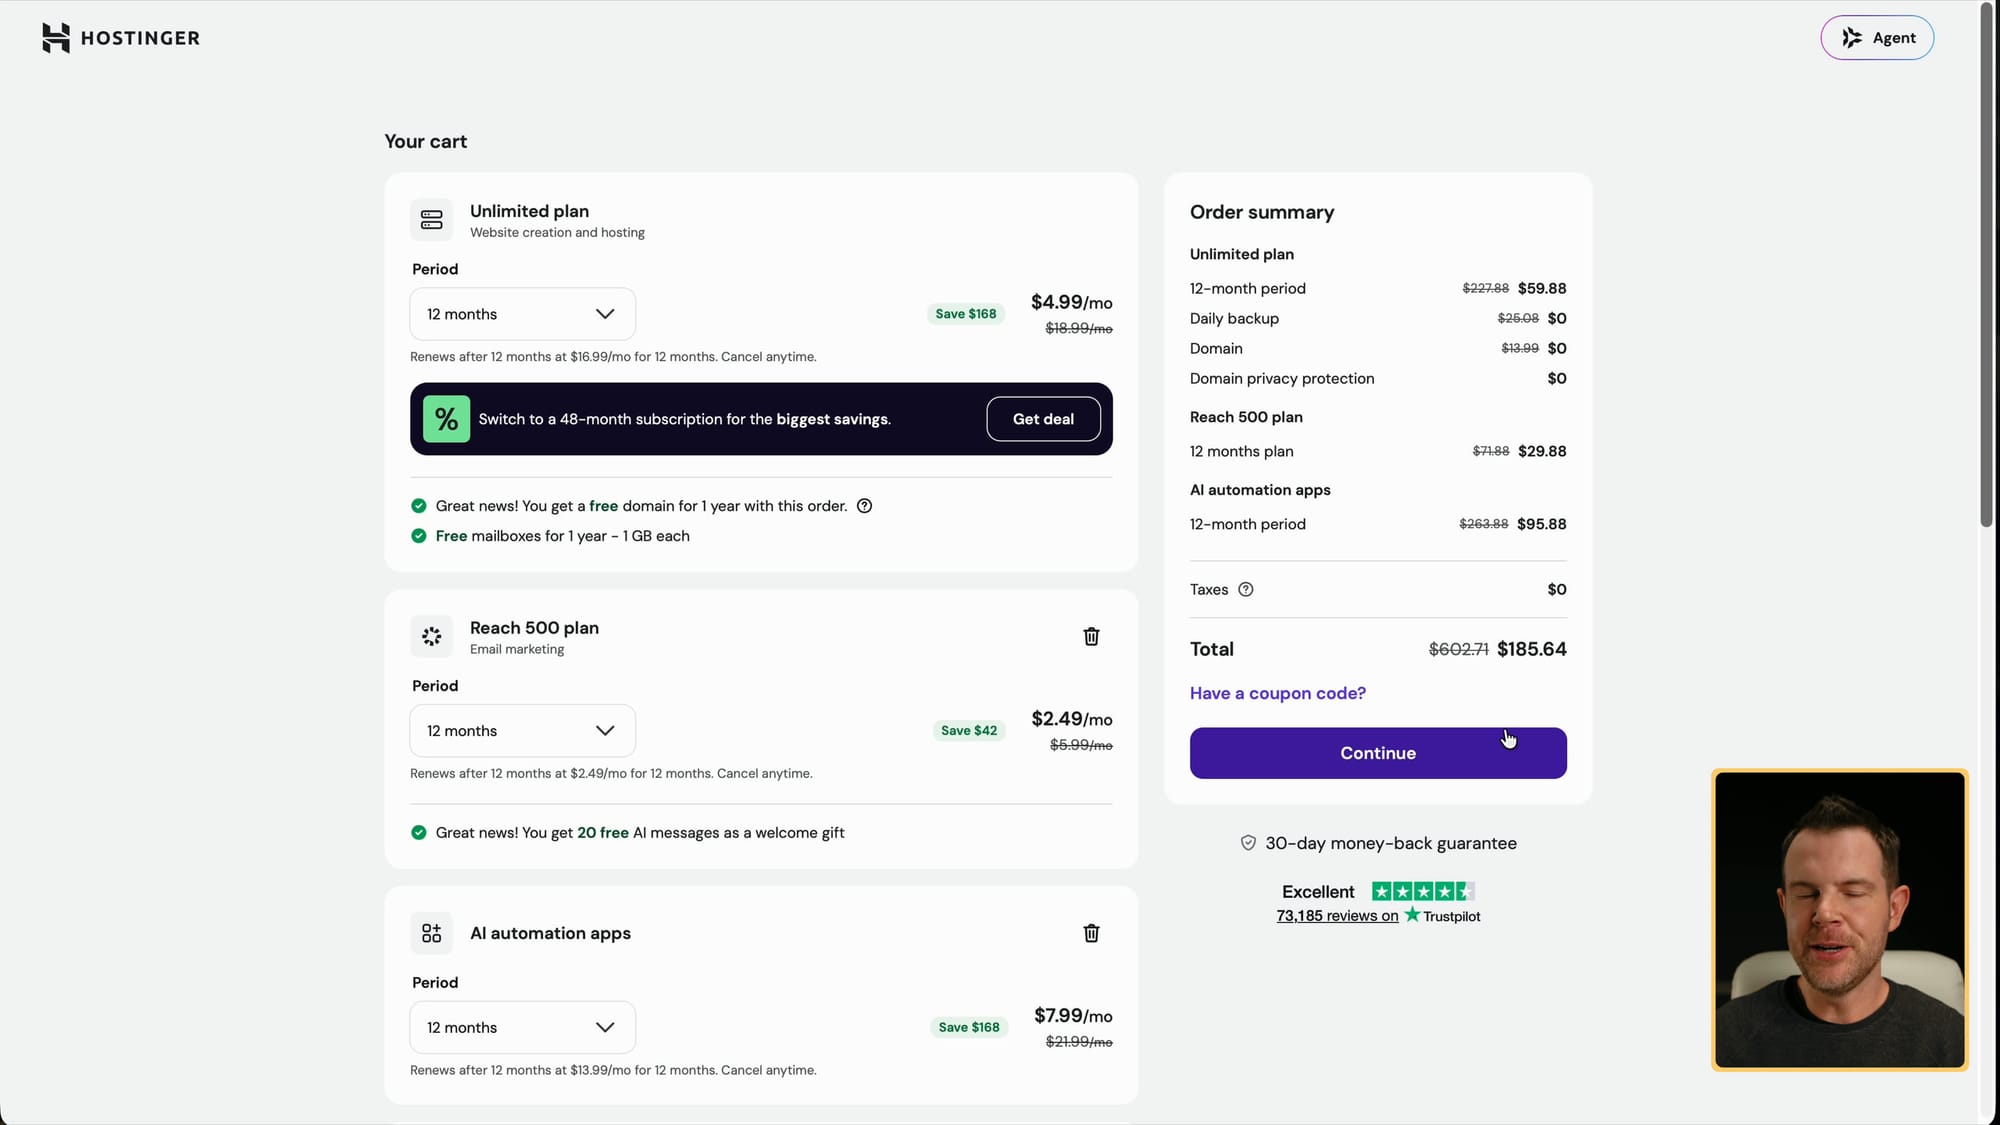Open the 73,185 reviews on Trustpilot link

click(1337, 916)
